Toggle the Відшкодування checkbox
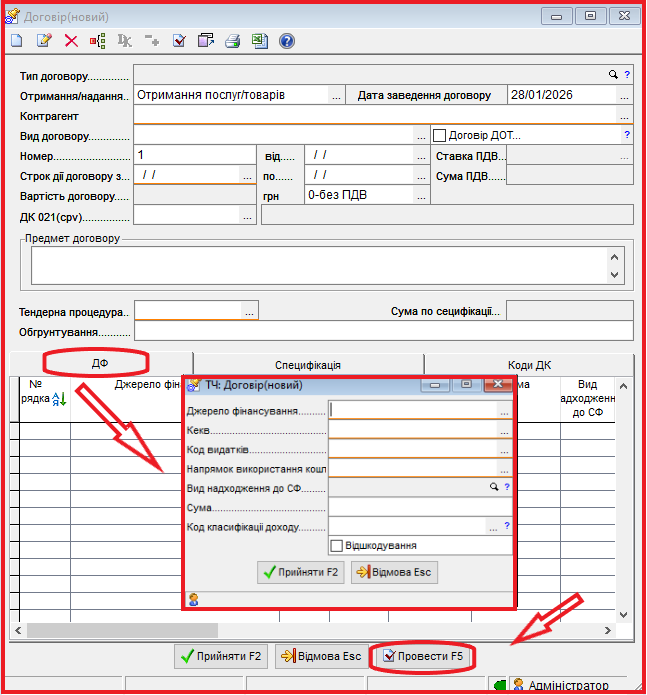The width and height of the screenshot is (647, 695). tap(337, 546)
